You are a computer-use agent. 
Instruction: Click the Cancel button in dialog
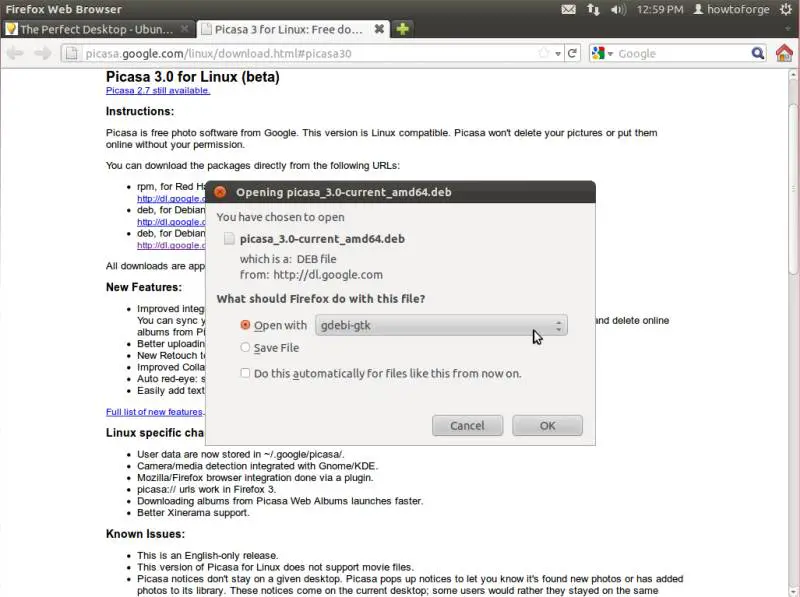(x=467, y=426)
